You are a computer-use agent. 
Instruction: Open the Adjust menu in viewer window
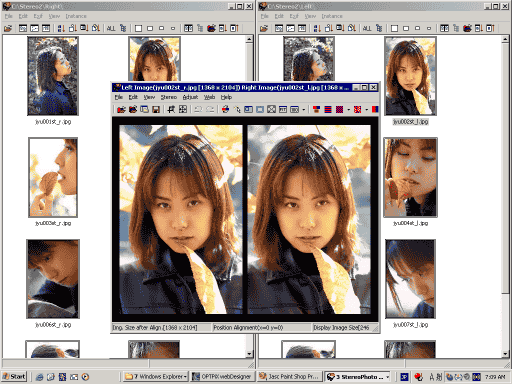click(x=190, y=97)
